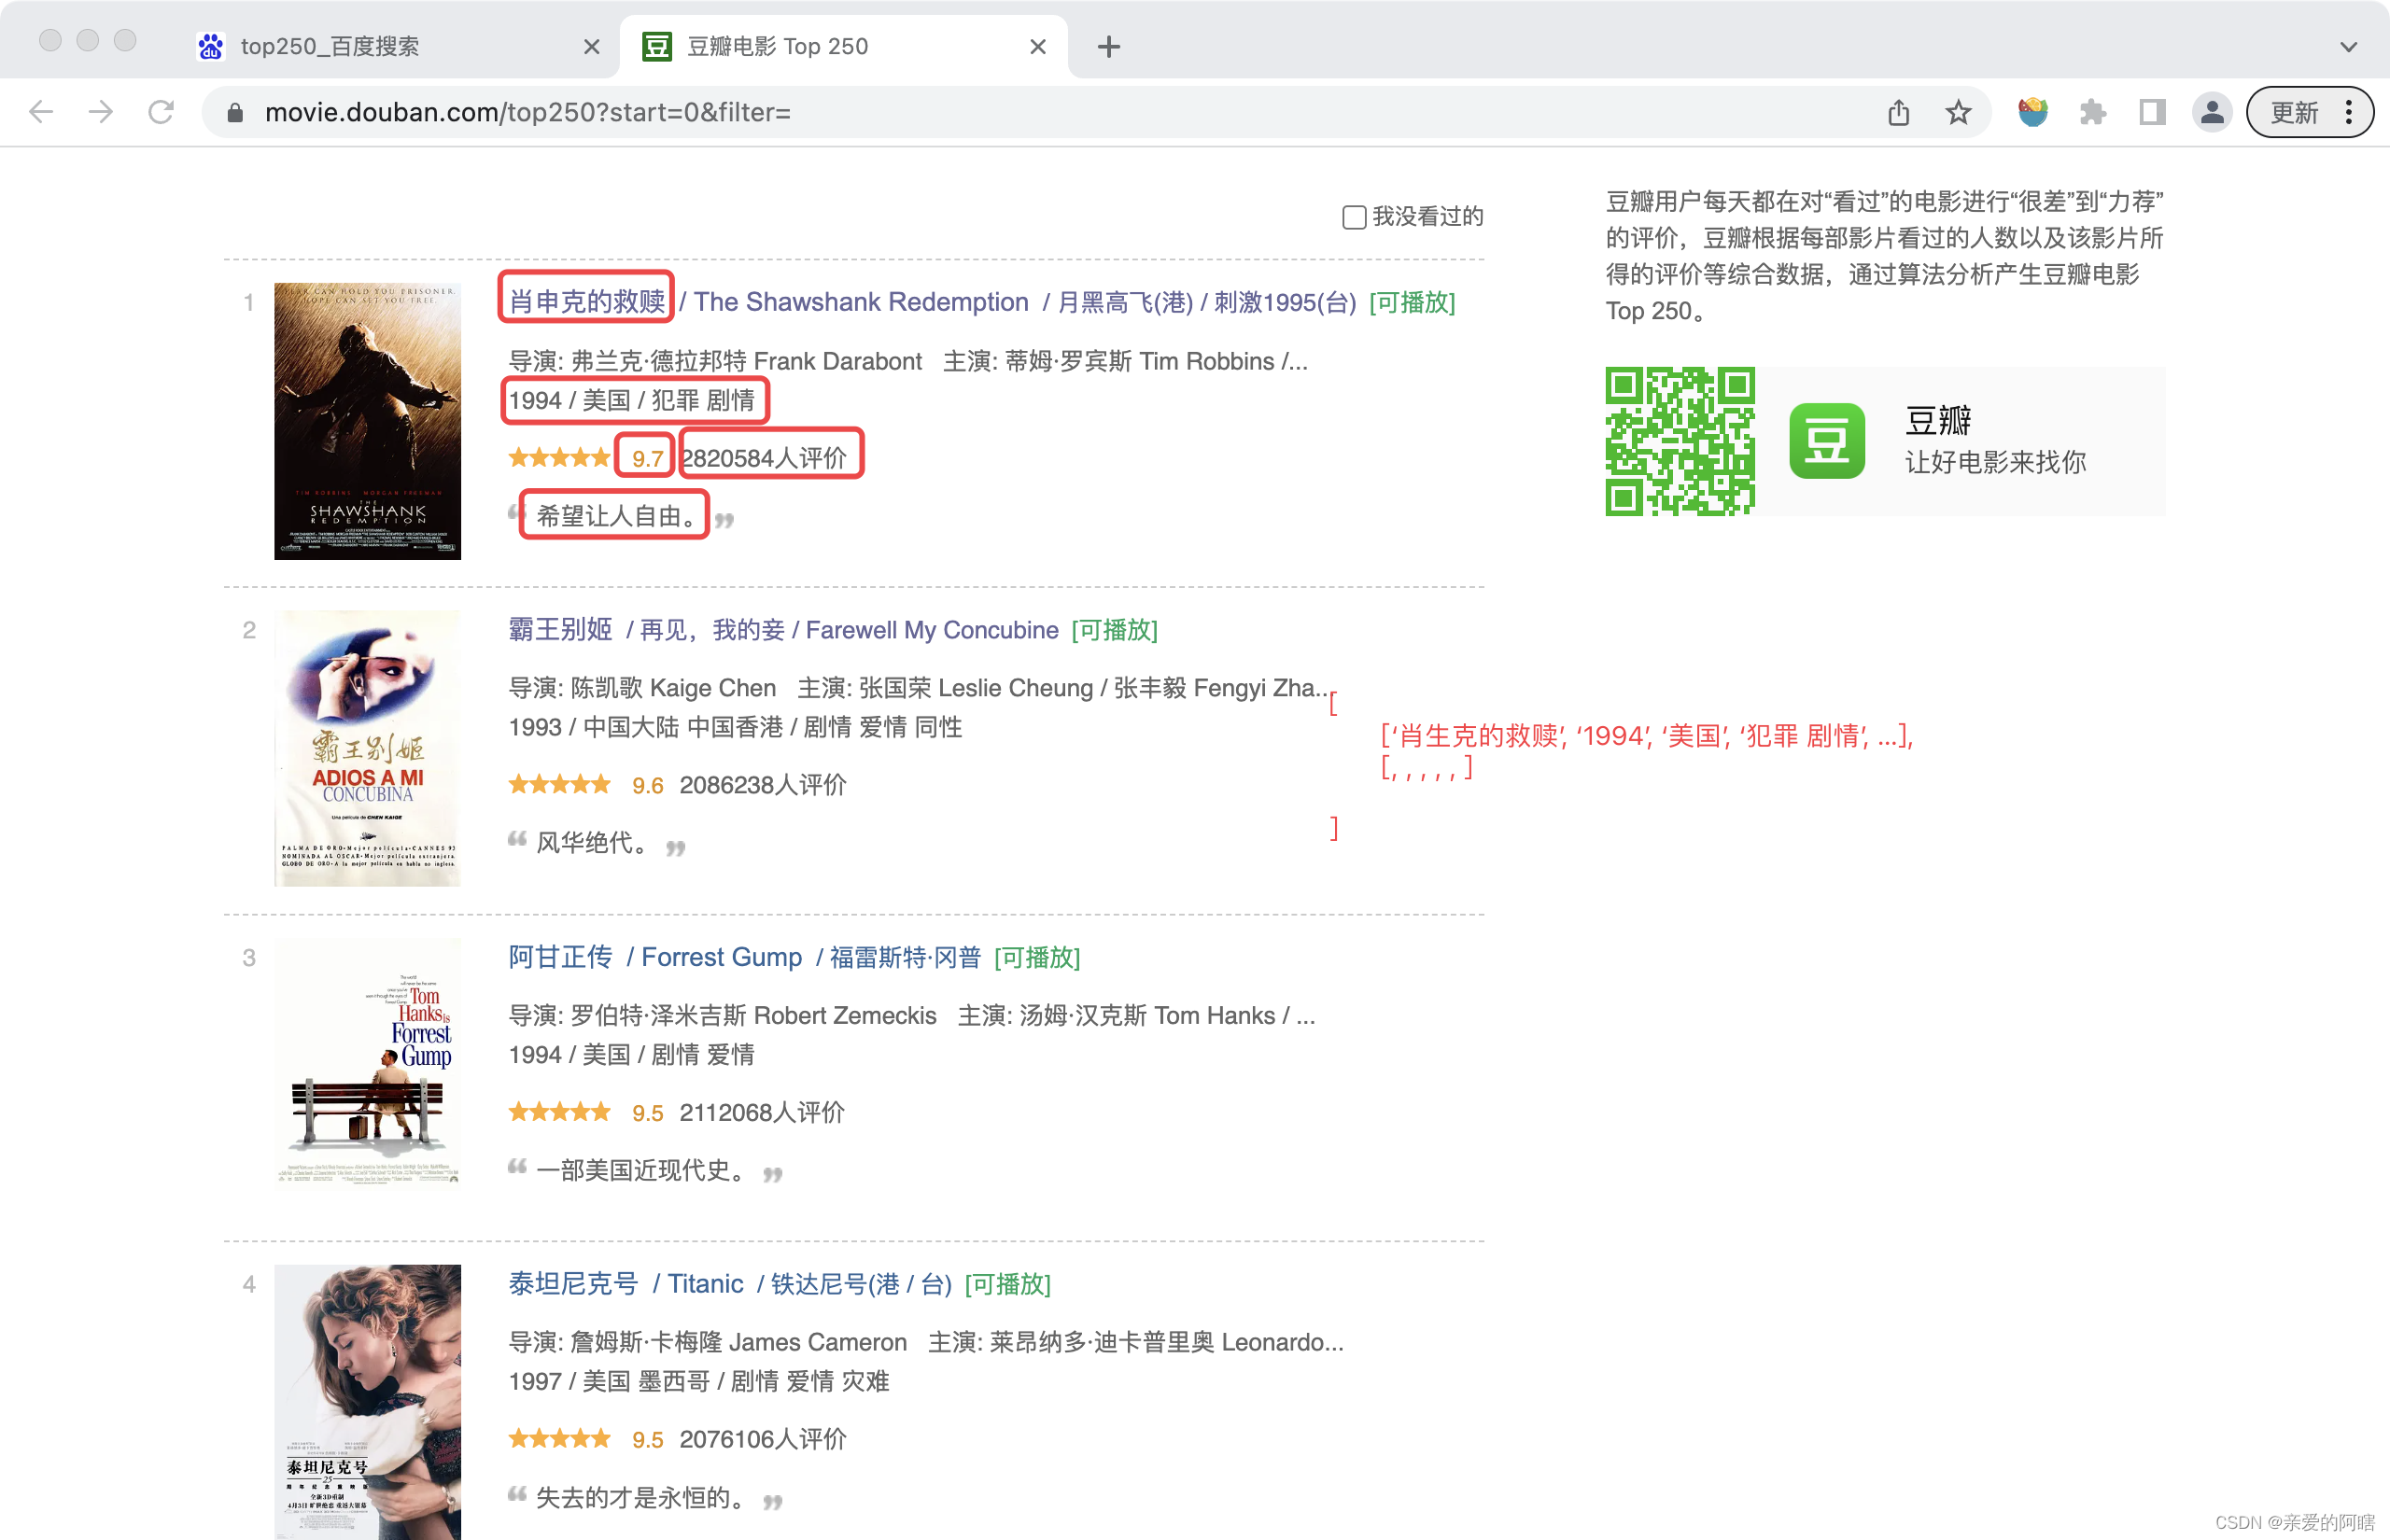Click the share page icon

(x=1898, y=112)
